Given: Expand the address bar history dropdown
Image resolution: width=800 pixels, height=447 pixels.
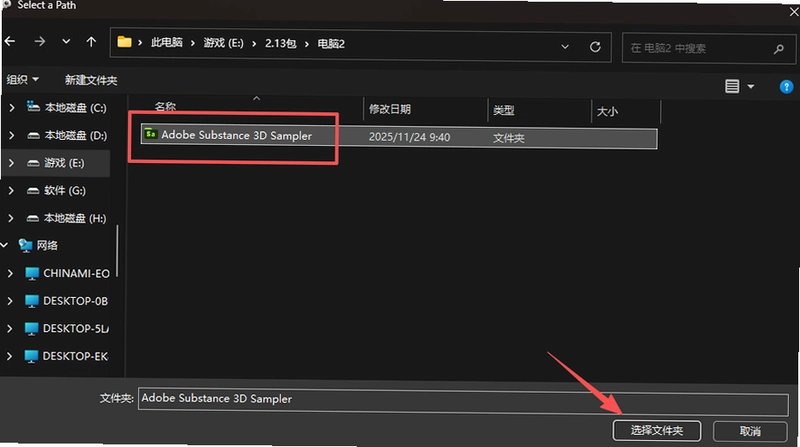Looking at the screenshot, I should pyautogui.click(x=565, y=46).
